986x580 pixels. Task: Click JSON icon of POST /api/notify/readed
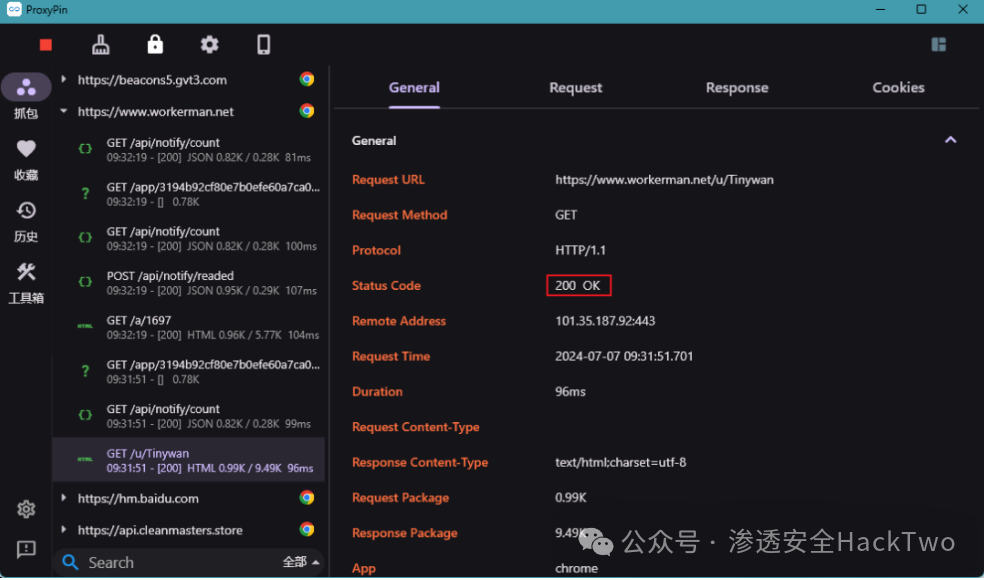pyautogui.click(x=85, y=282)
